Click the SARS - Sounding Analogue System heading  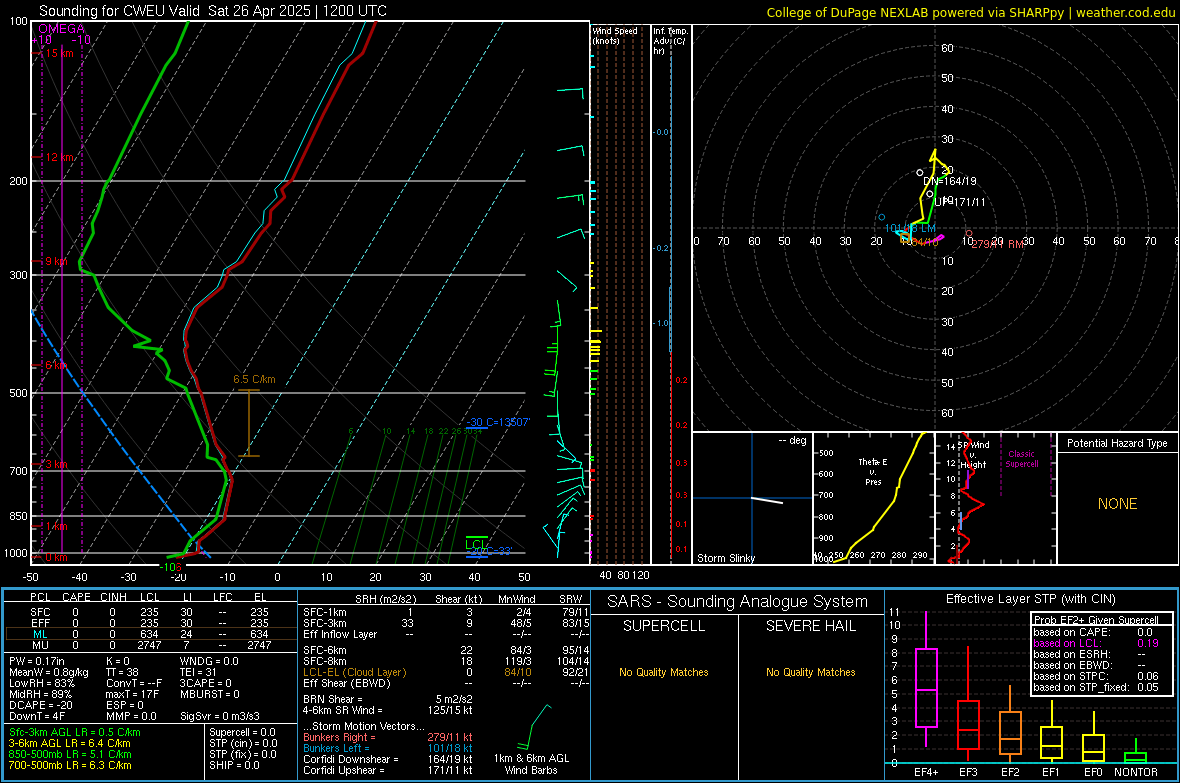pos(738,602)
